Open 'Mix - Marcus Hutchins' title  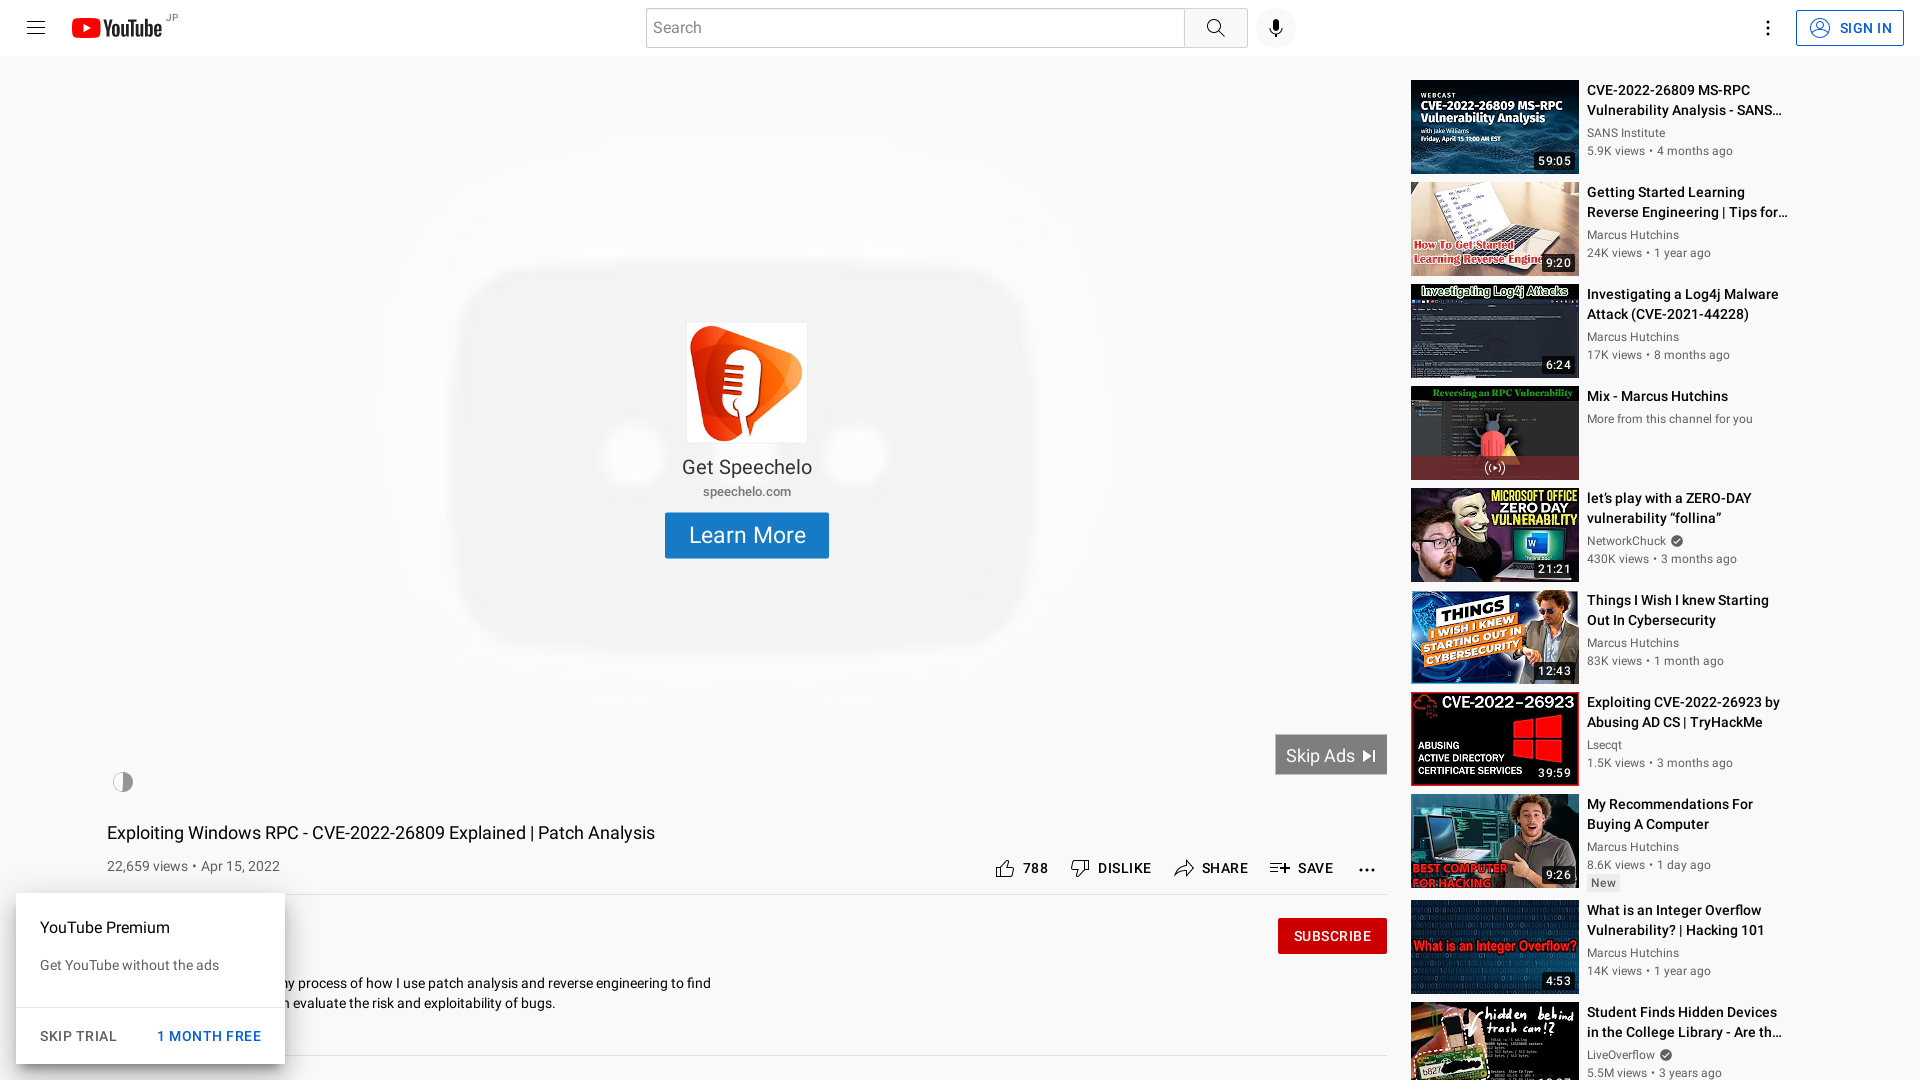1657,396
